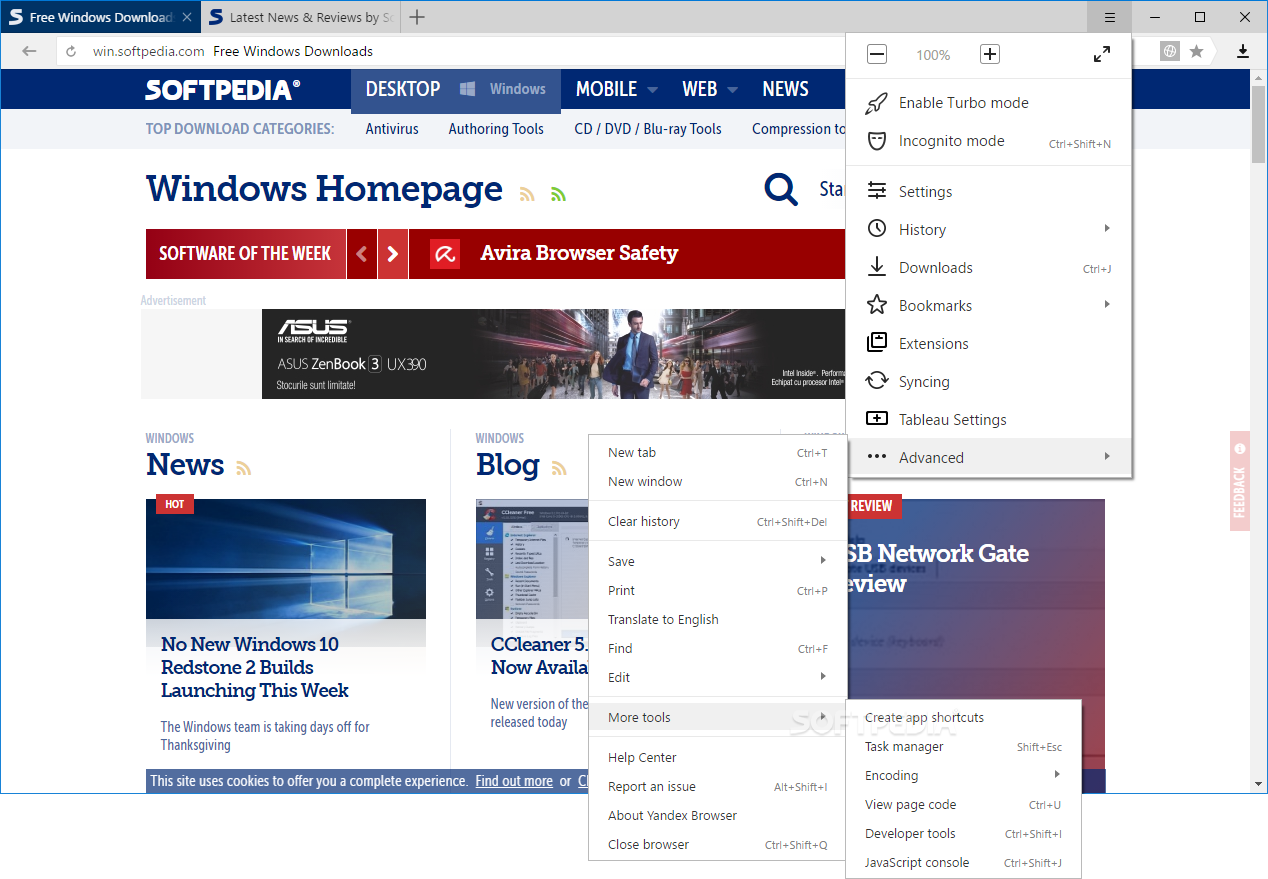
Task: Click the three-dot Advanced icon
Action: pyautogui.click(x=877, y=457)
